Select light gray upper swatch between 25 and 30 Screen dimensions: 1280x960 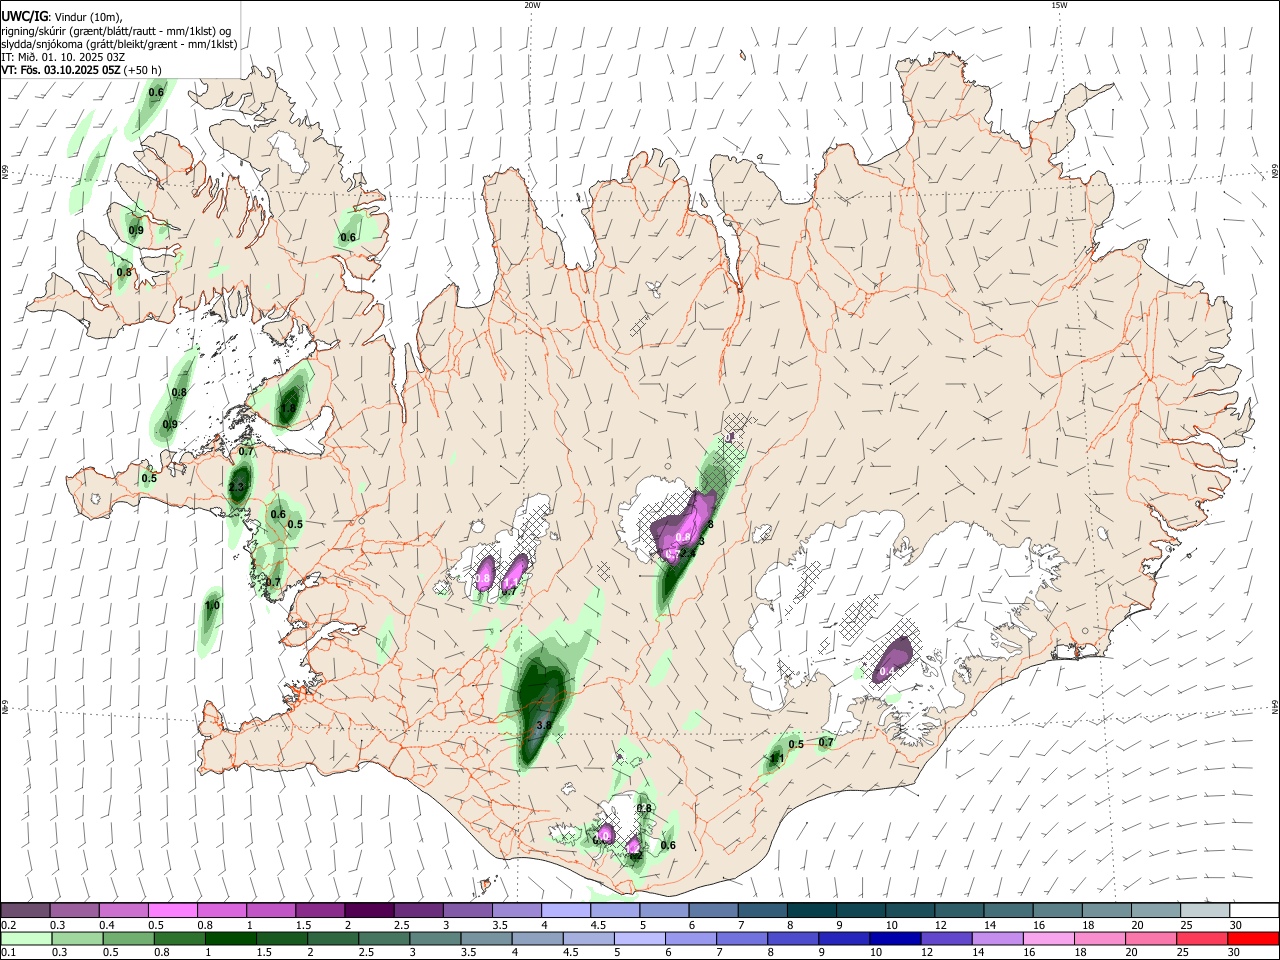(x=1204, y=910)
